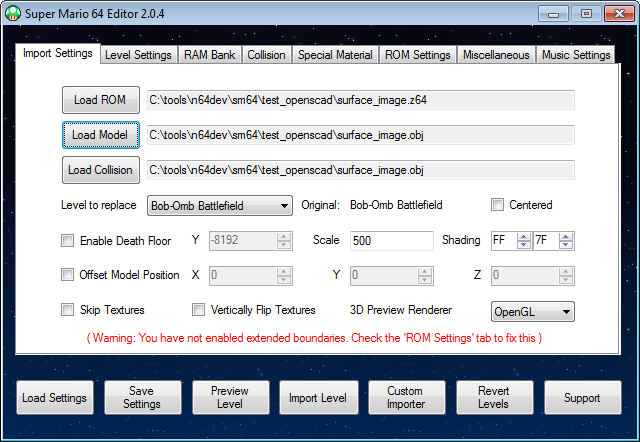Go to the Collision tab
This screenshot has width=640, height=442.
(x=268, y=55)
